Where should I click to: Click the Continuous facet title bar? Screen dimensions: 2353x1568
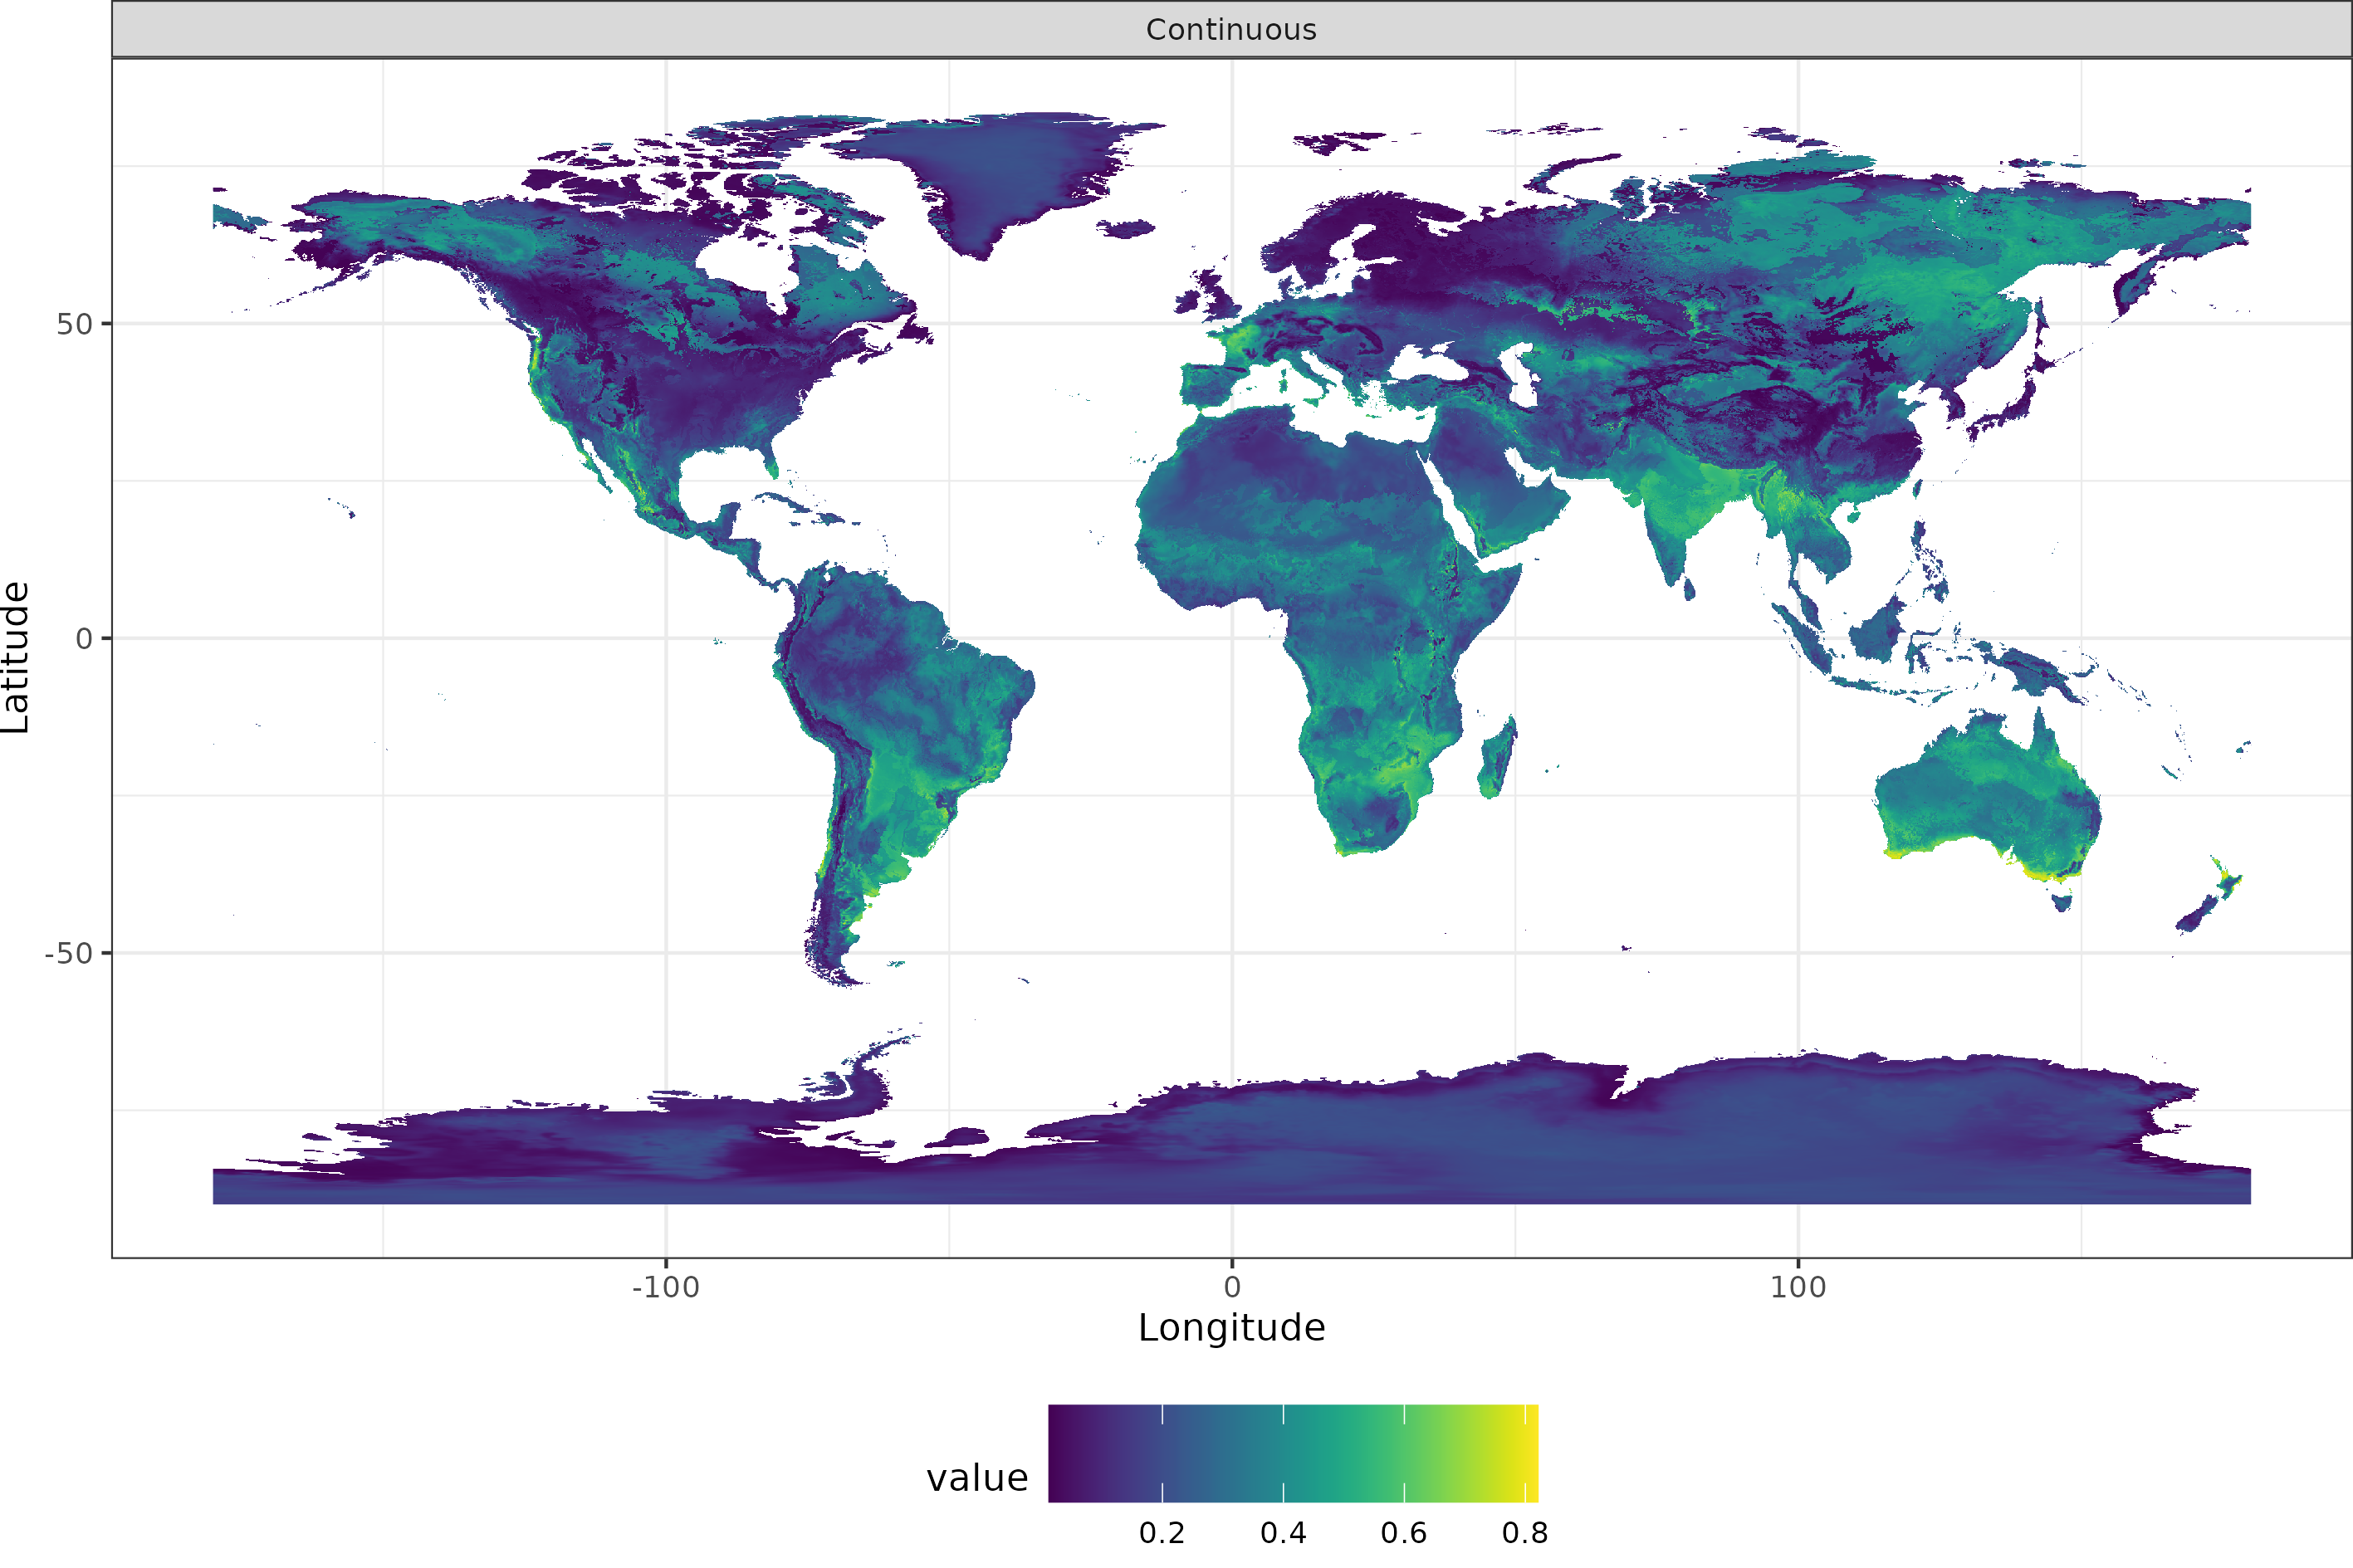click(x=1234, y=29)
